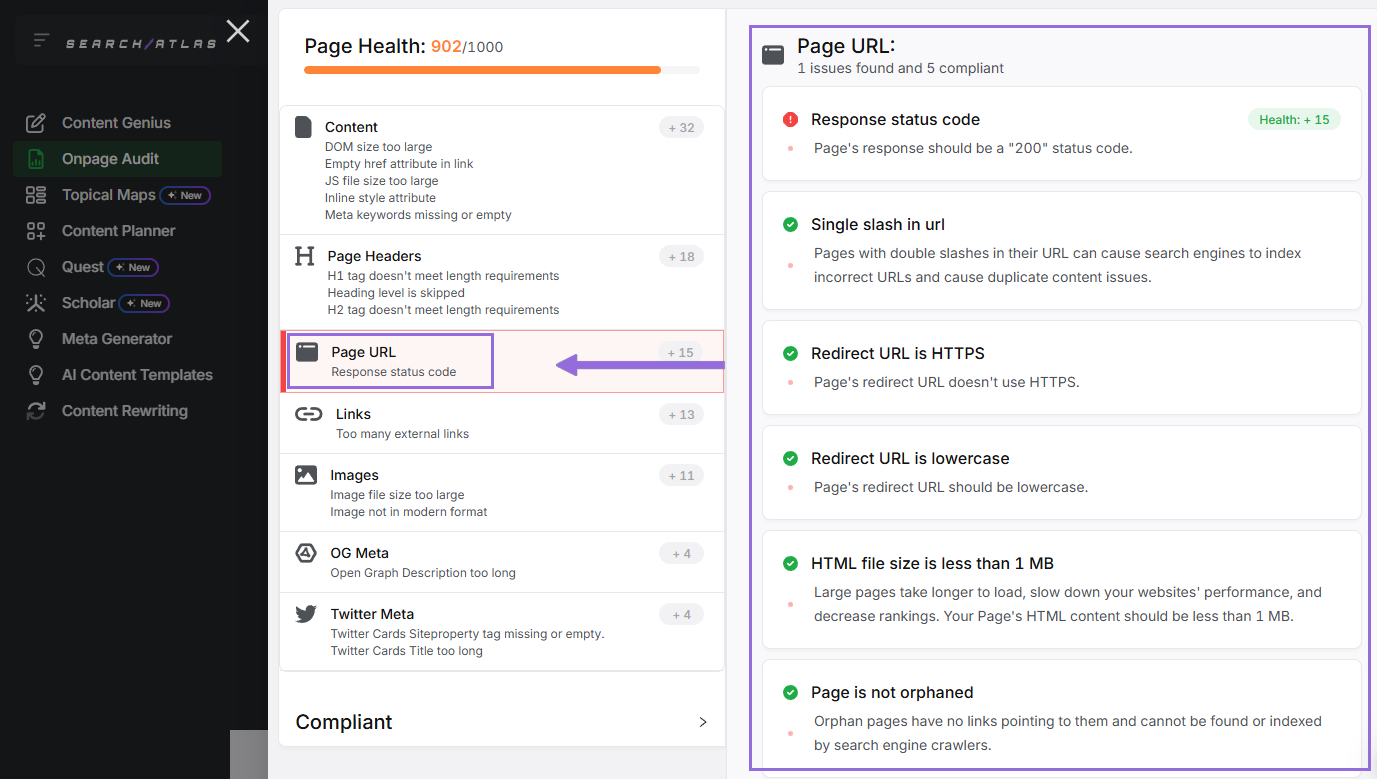Click the Images panel icon
Screen dimensions: 1377x779
[x=304, y=474]
